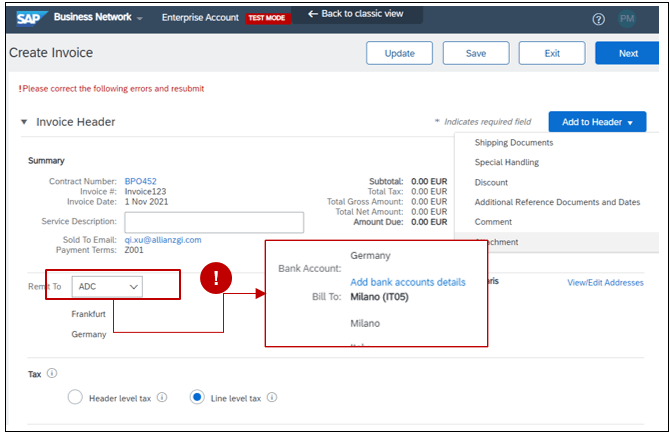The image size is (670, 434).
Task: Click the Z001 payment terms value
Action: (x=134, y=250)
